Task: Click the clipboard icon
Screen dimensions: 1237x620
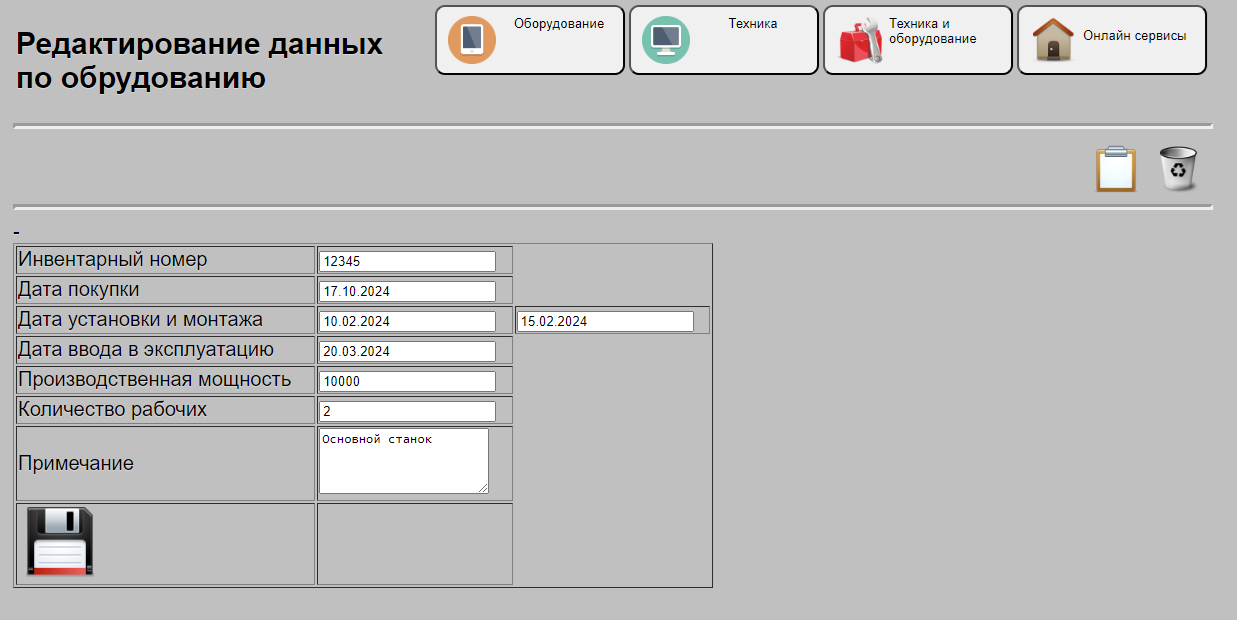Action: click(x=1116, y=169)
